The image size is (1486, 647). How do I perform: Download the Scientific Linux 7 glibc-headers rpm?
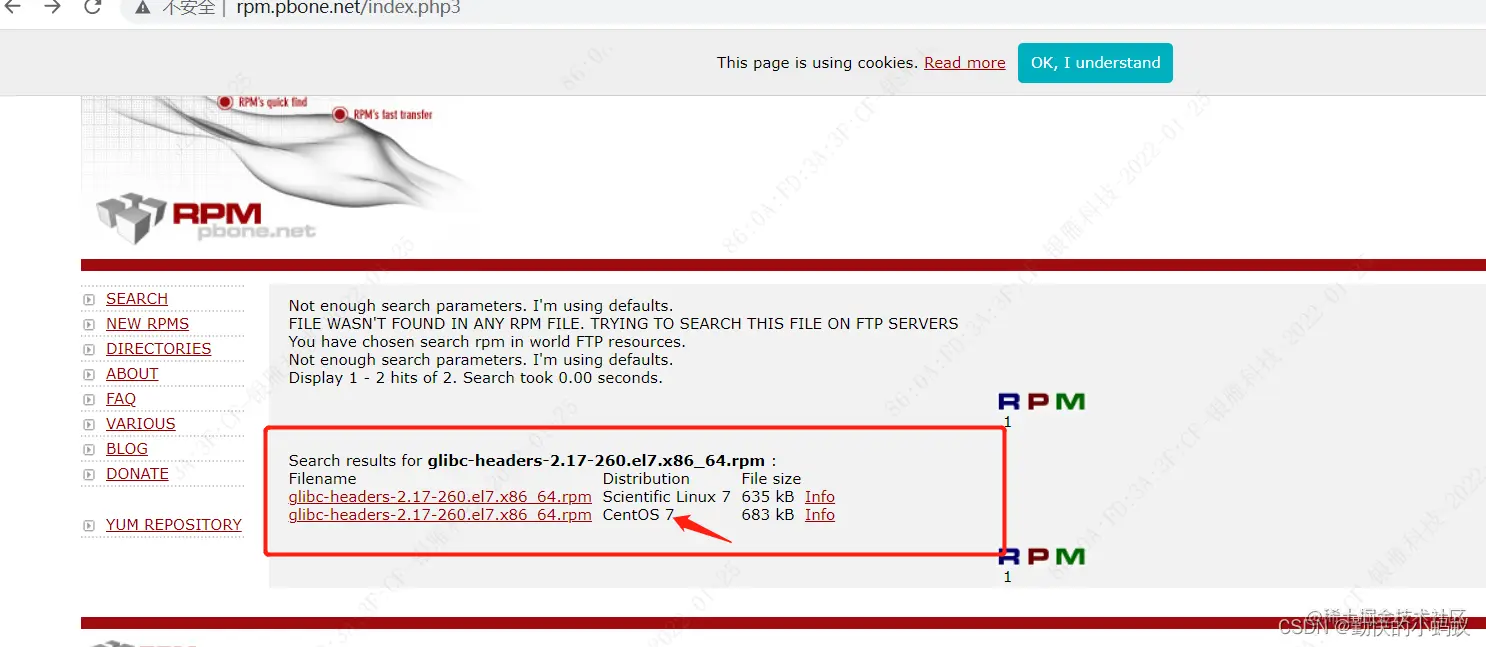pos(440,497)
